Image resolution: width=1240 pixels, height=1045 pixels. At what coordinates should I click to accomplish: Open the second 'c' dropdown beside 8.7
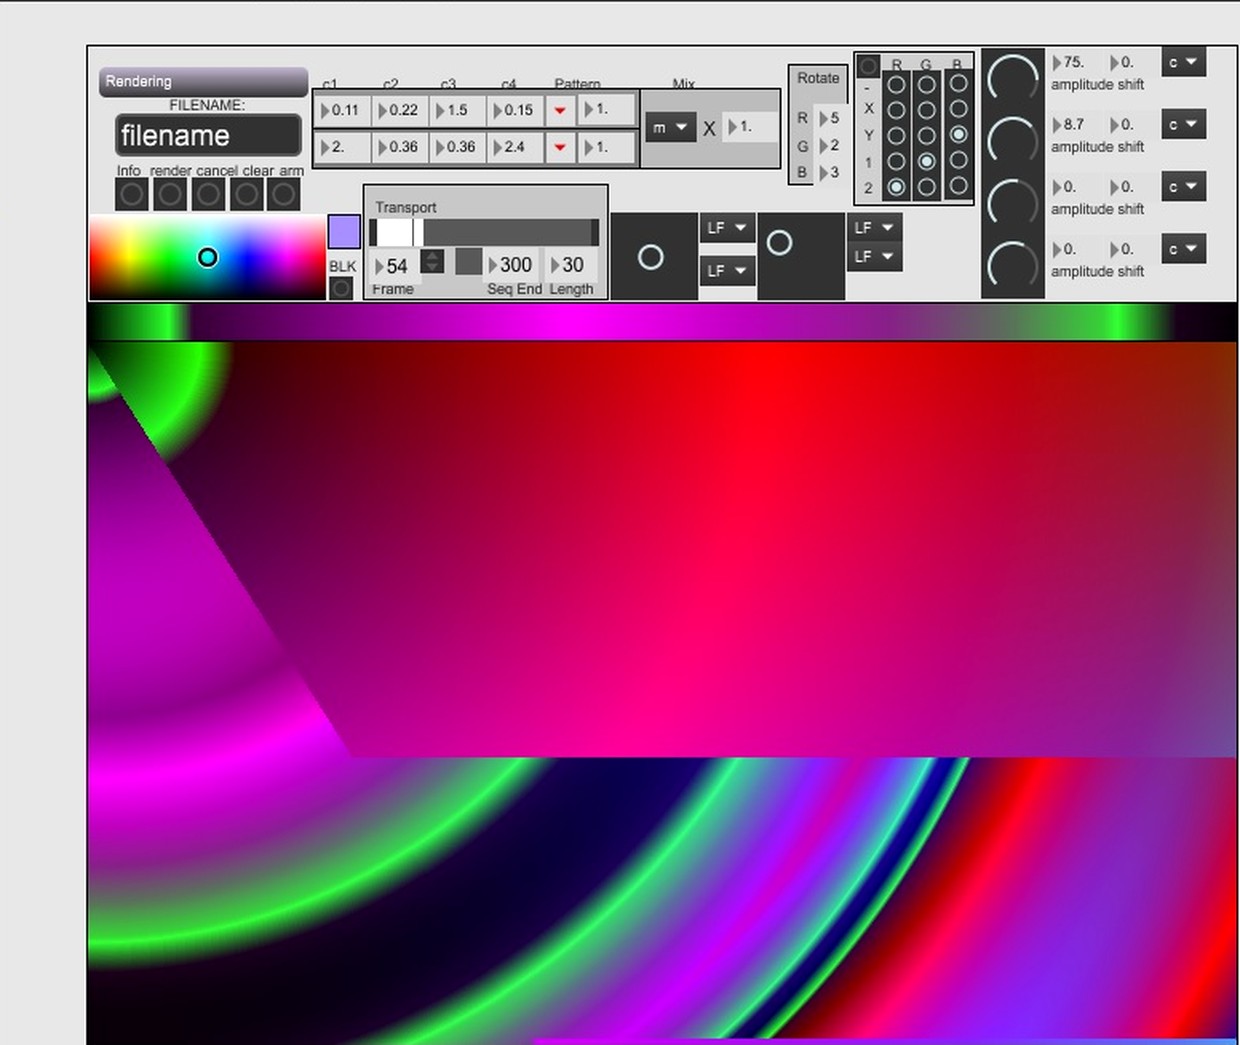(1183, 124)
